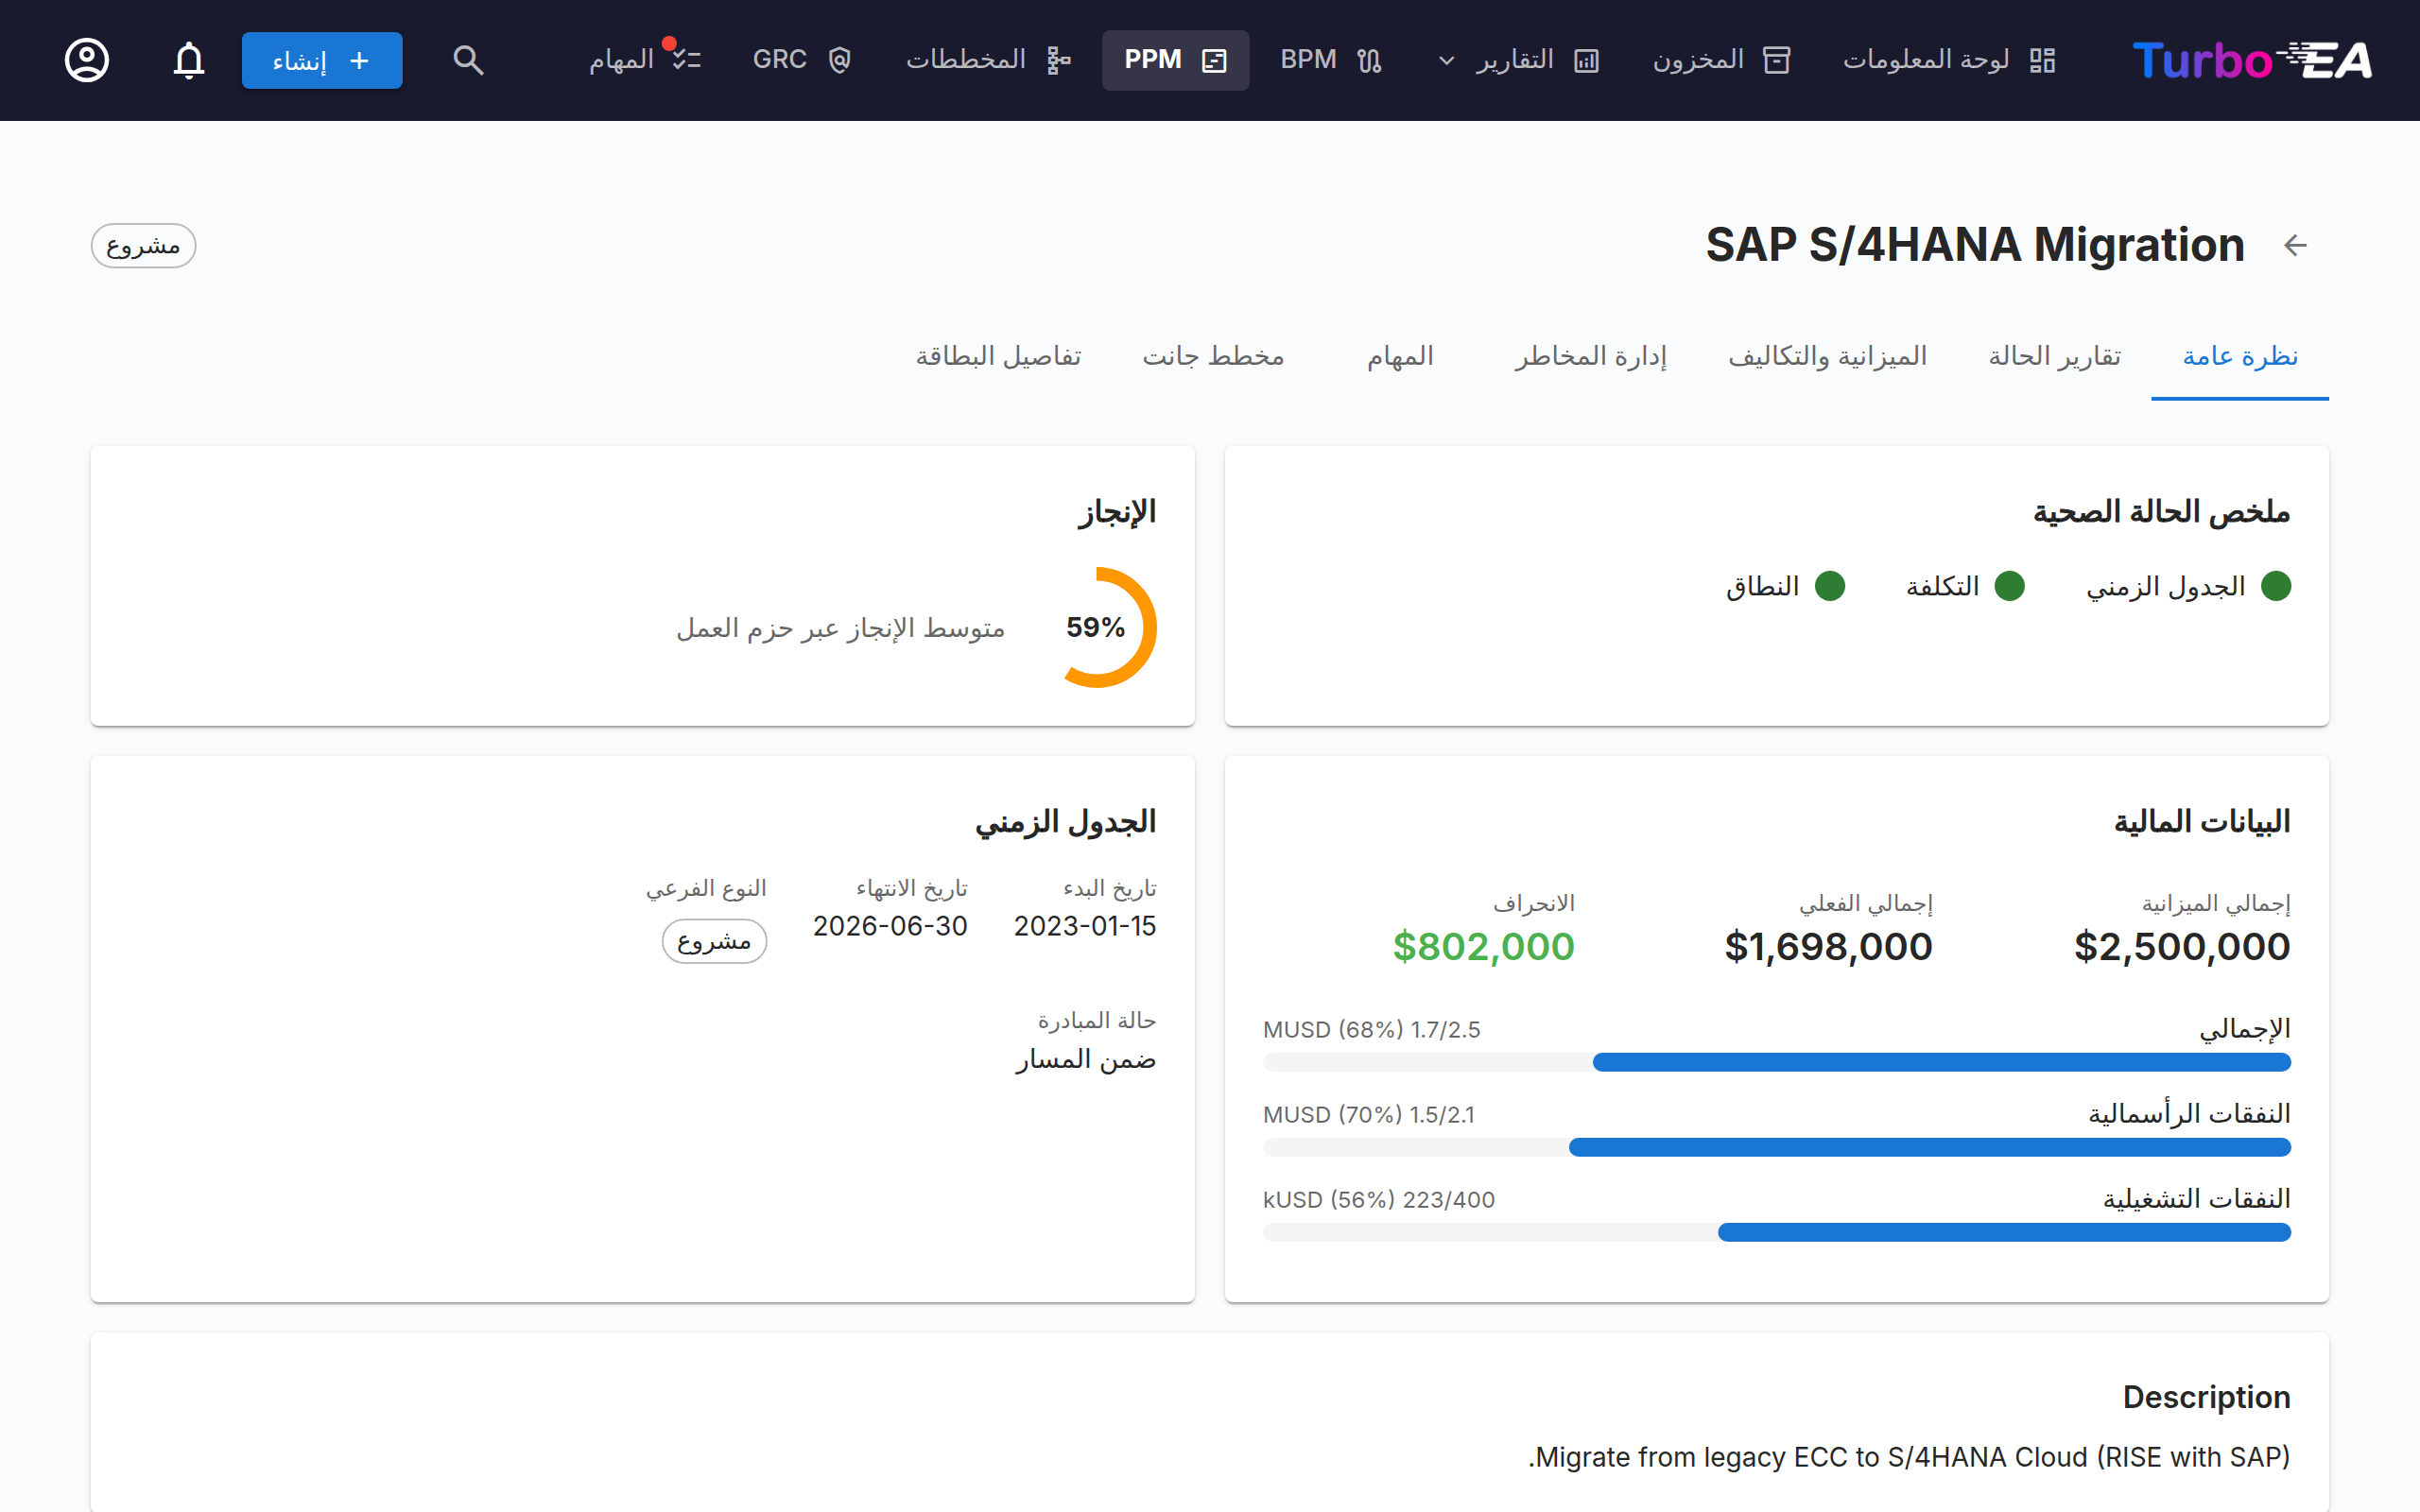Image resolution: width=2420 pixels, height=1512 pixels.
Task: Click the tasks checklist icon in navbar
Action: [x=686, y=60]
